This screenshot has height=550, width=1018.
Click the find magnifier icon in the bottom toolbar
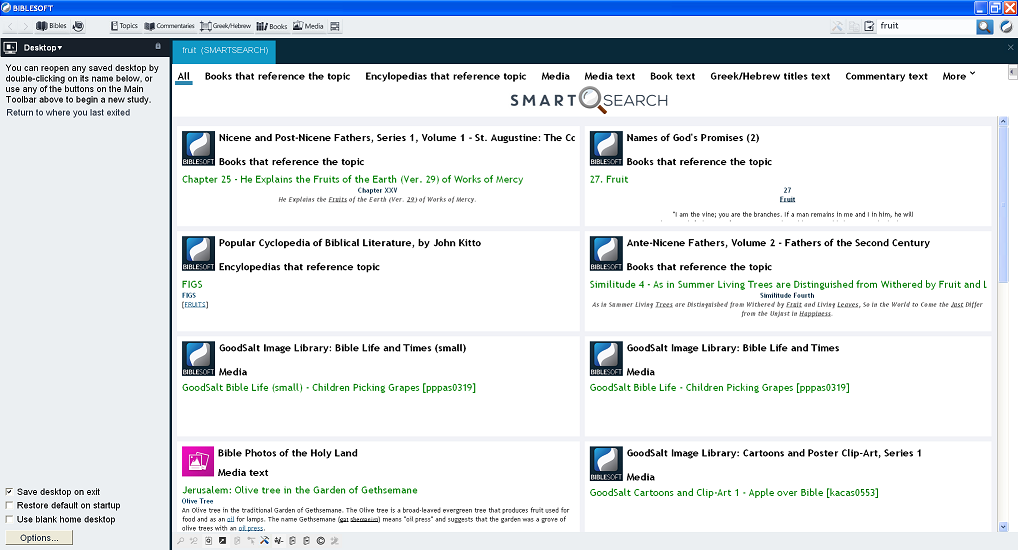point(180,541)
